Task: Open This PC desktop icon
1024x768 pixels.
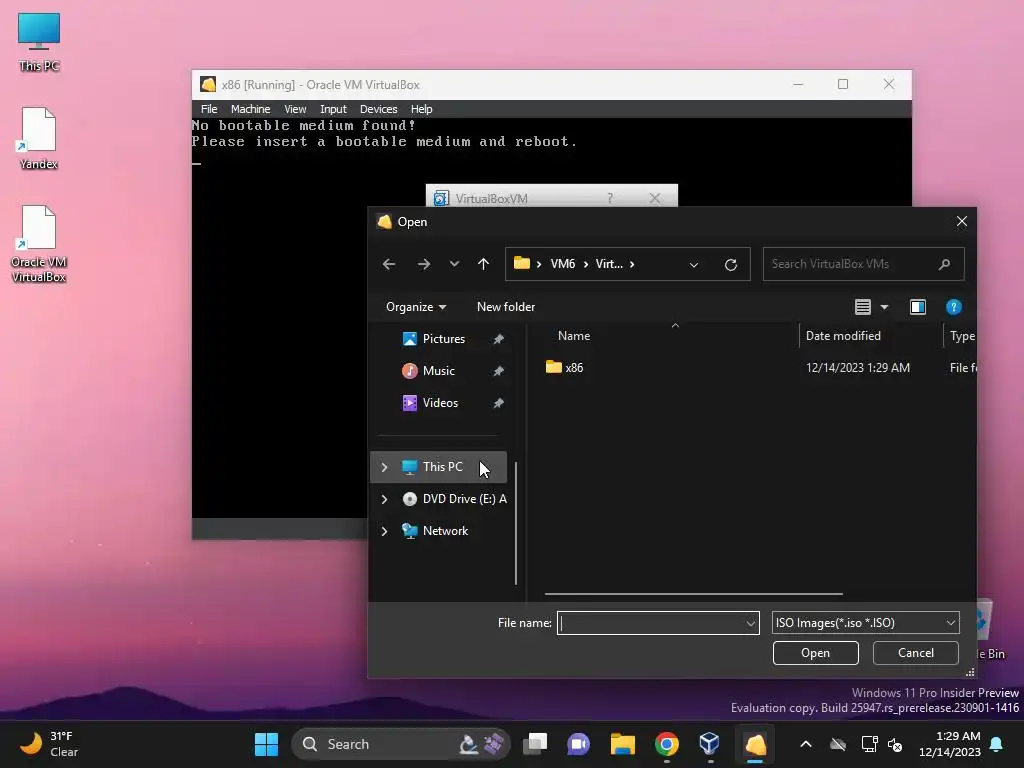Action: coord(39,42)
